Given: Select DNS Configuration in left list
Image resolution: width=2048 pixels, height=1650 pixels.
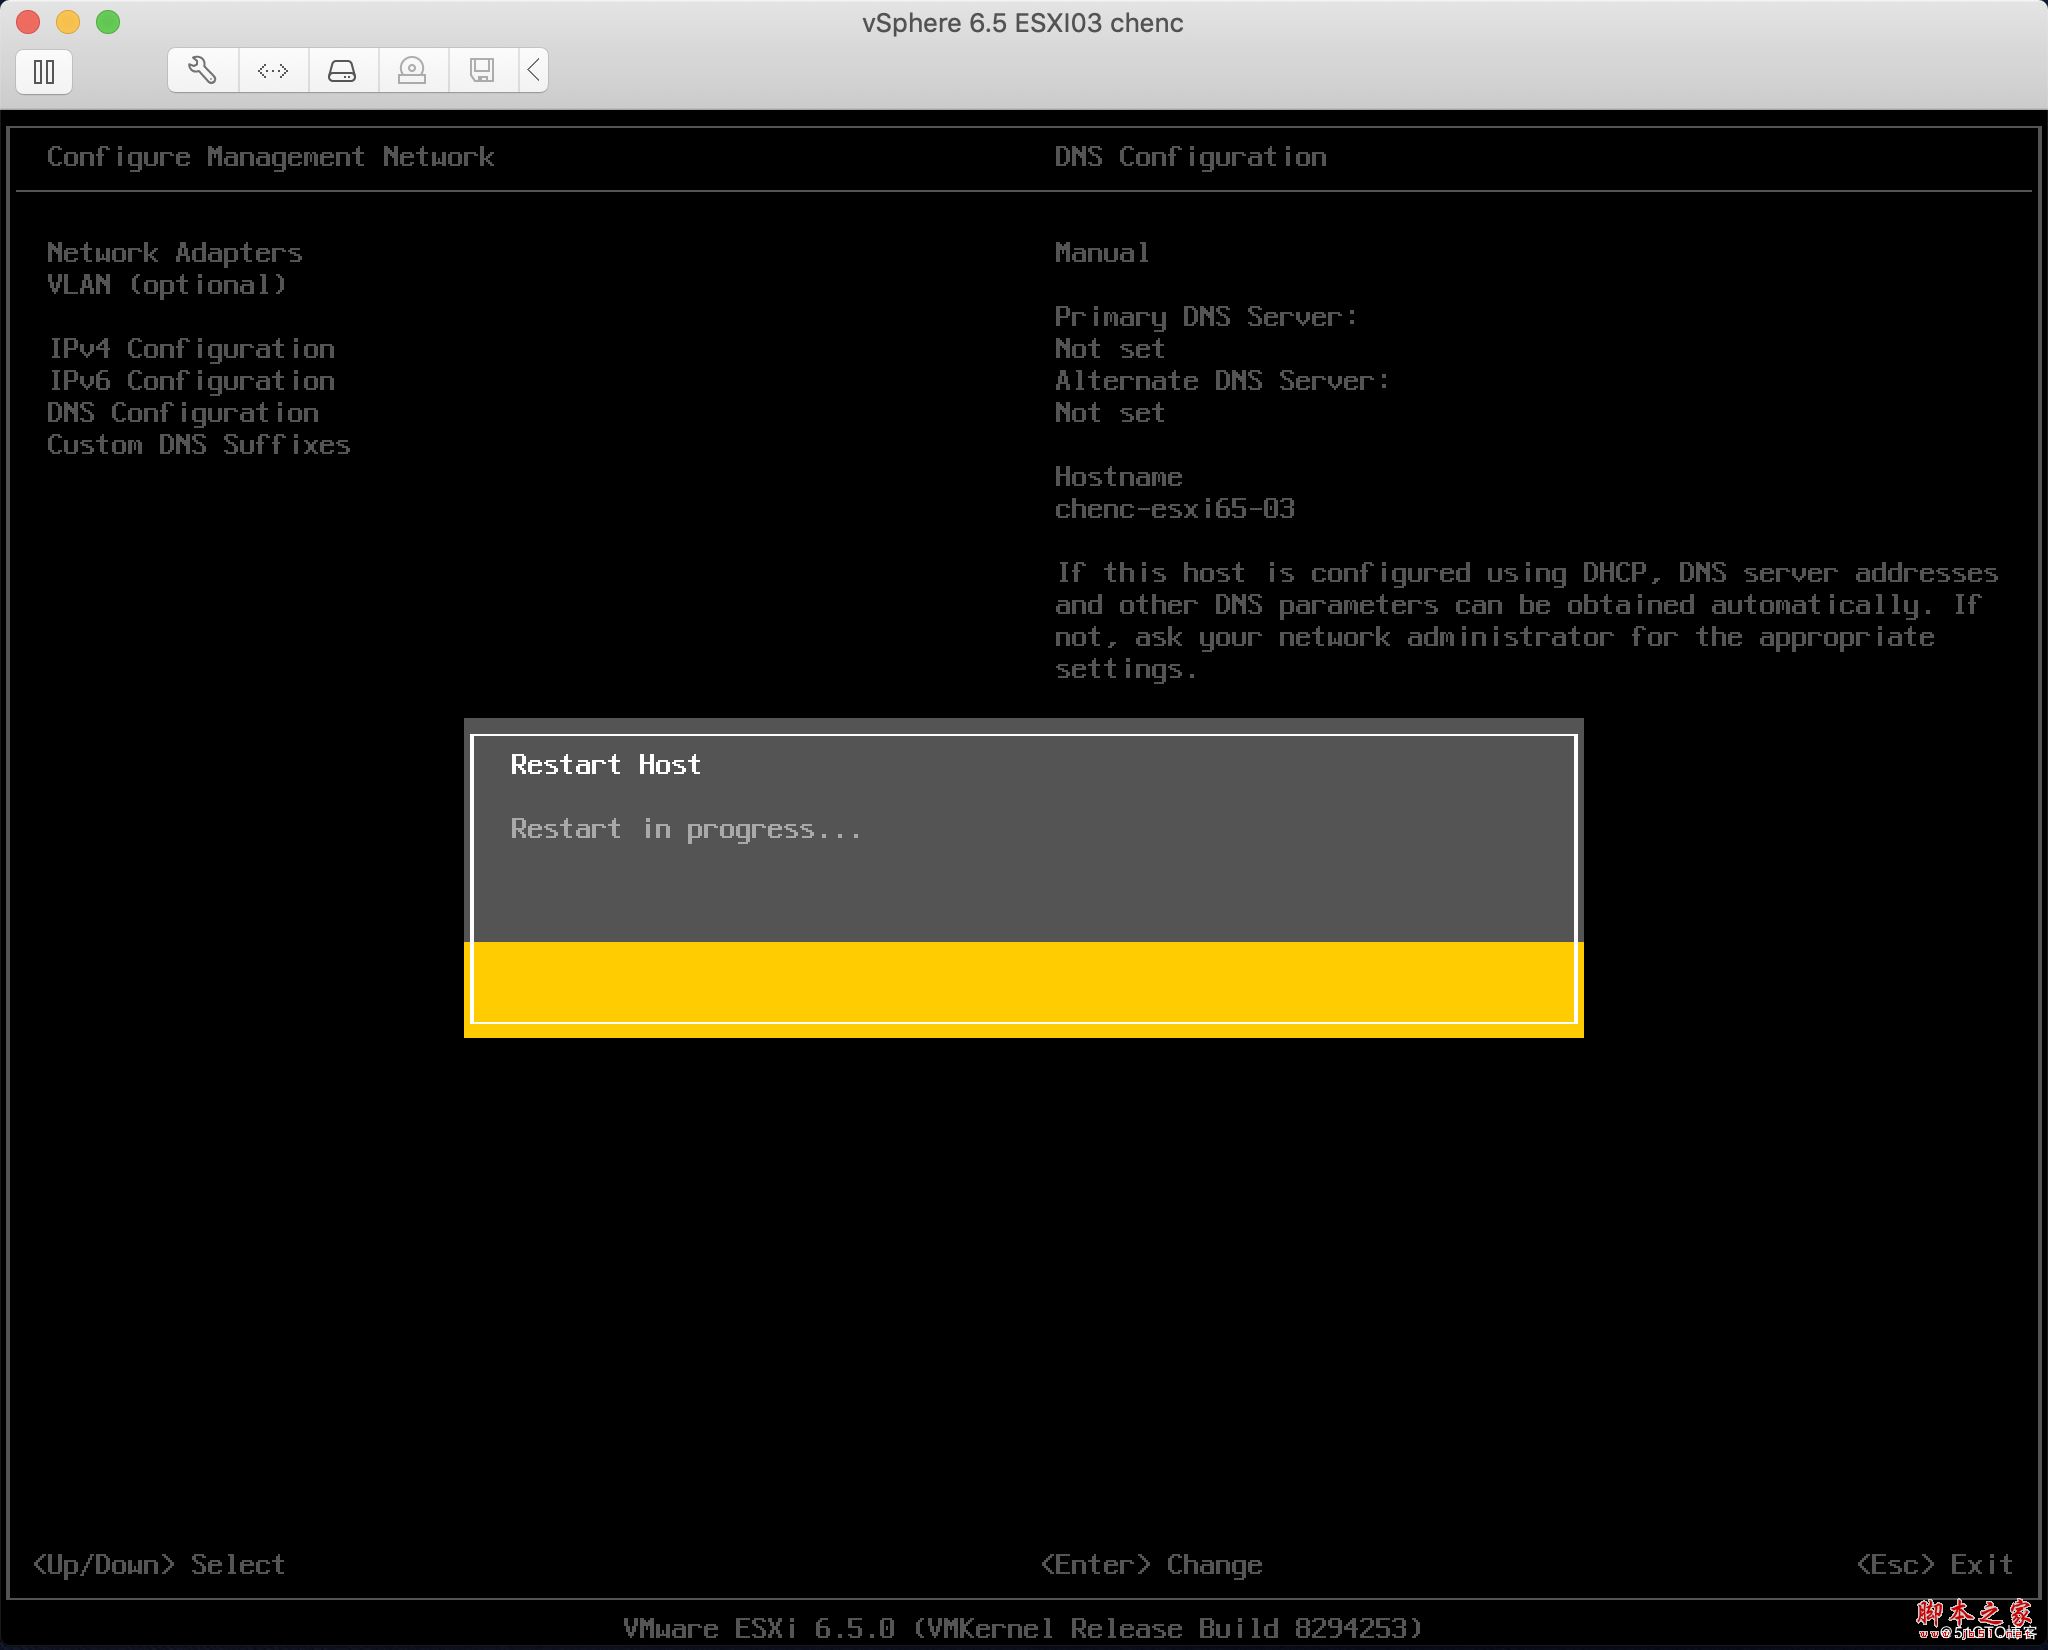Looking at the screenshot, I should (183, 413).
